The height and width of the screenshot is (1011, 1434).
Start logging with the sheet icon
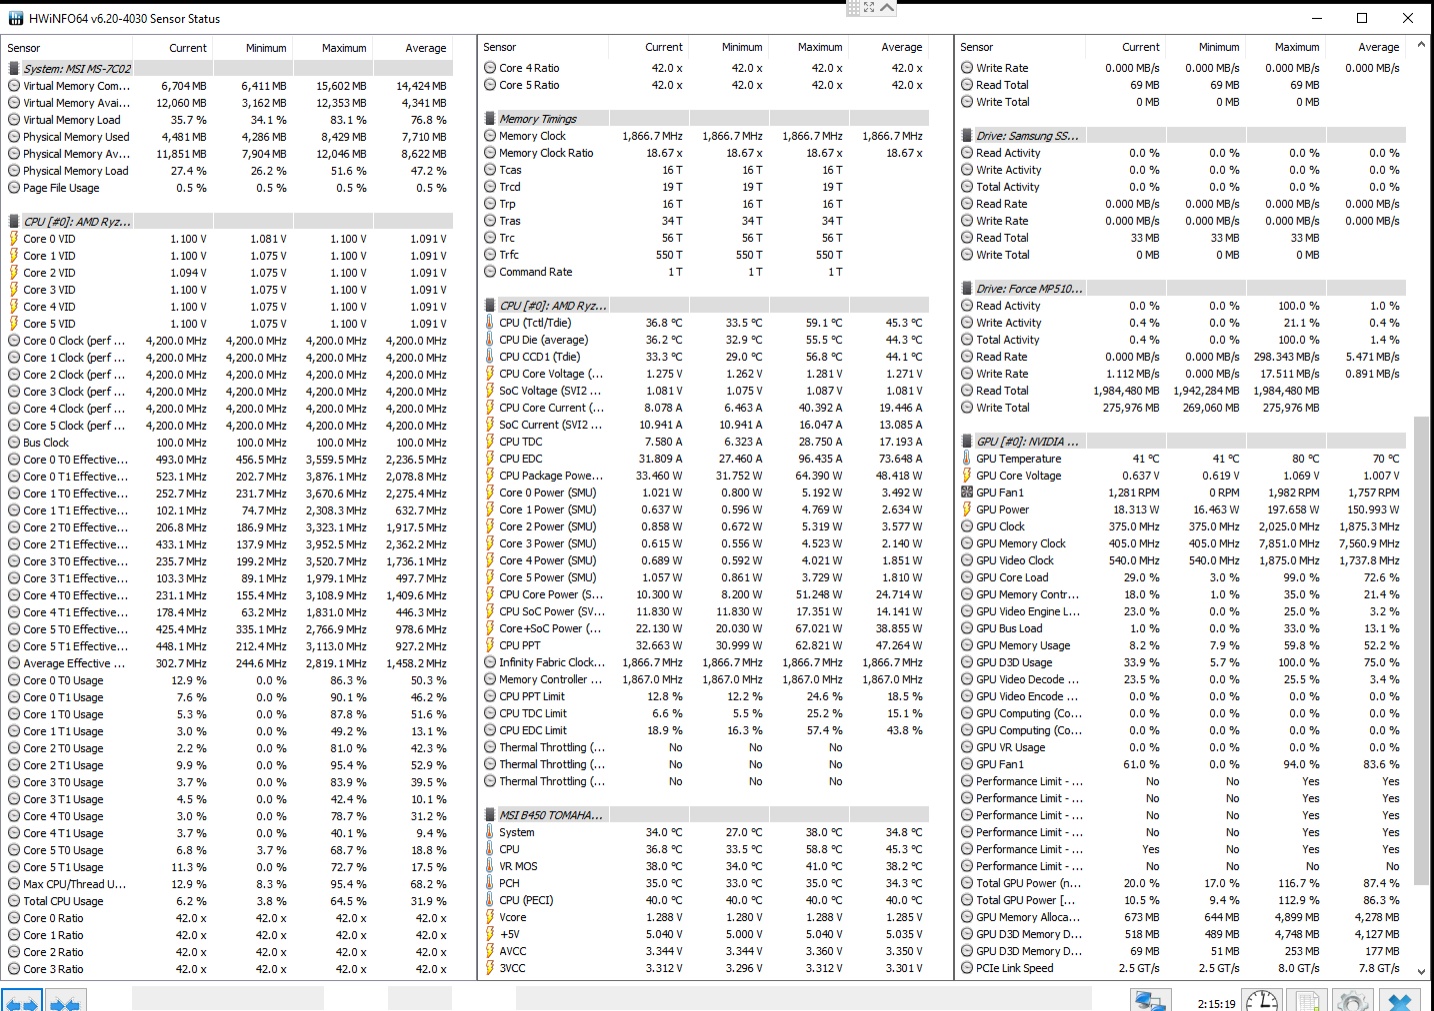tap(1305, 1000)
